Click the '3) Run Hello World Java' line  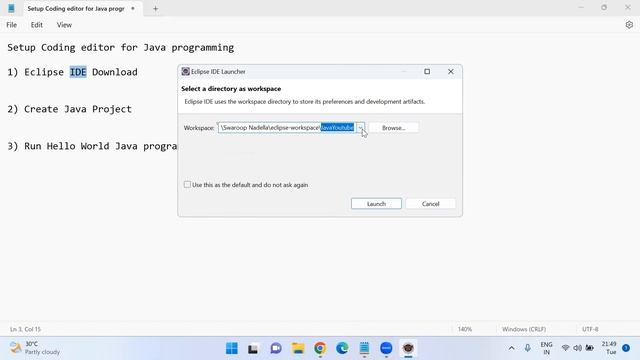(x=92, y=146)
